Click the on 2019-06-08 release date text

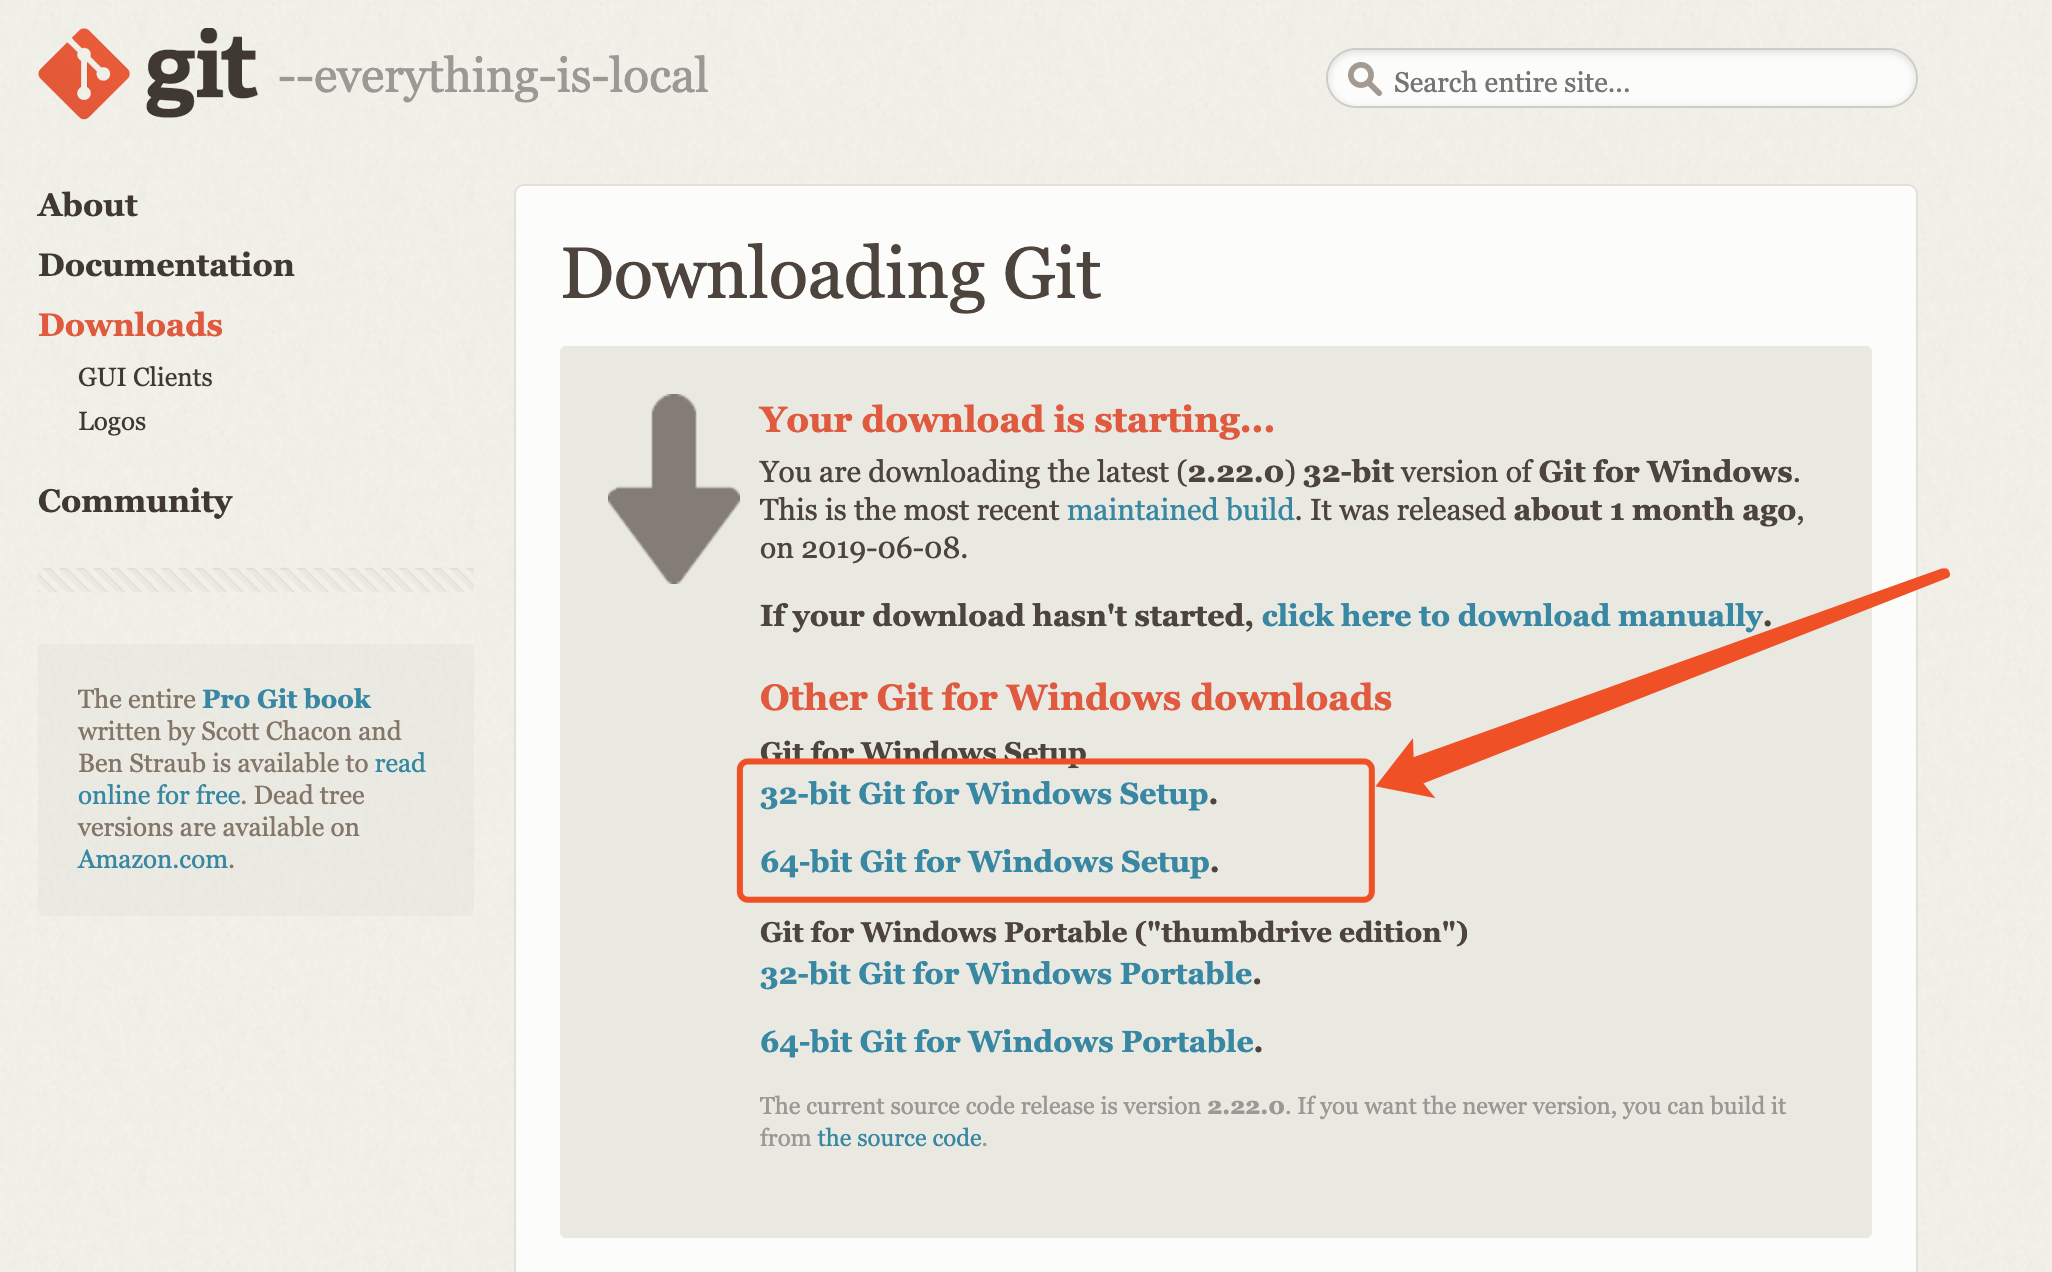point(864,548)
